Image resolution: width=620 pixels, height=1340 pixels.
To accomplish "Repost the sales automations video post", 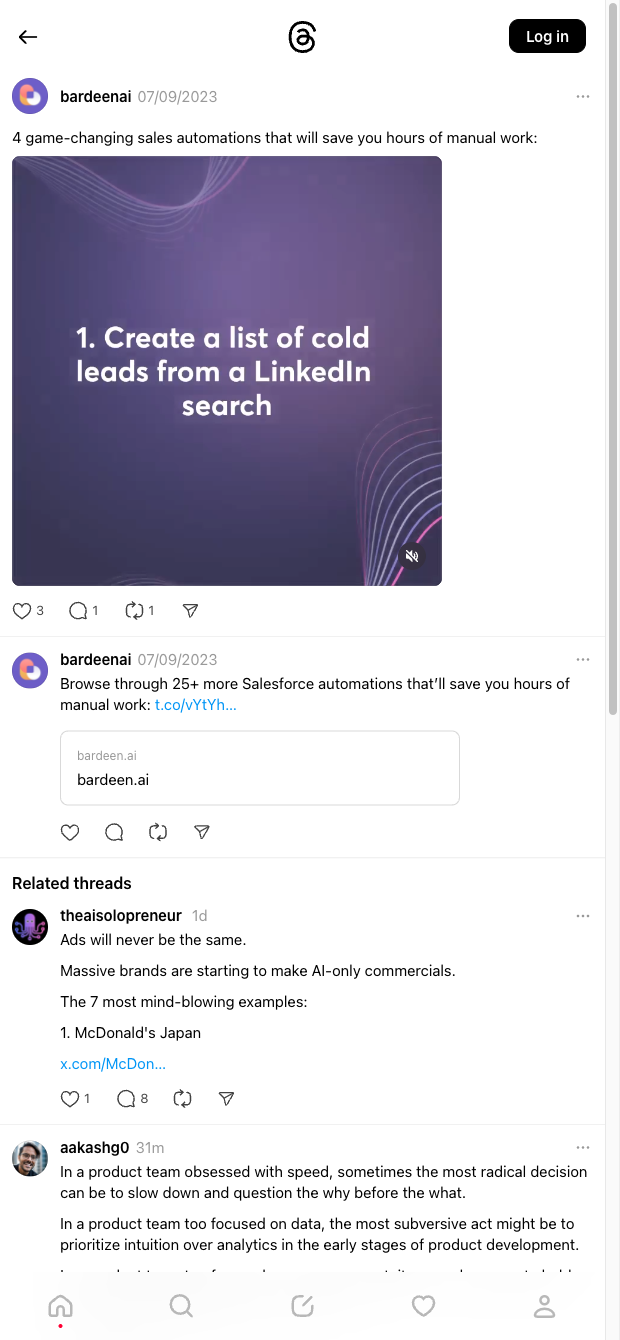I will 134,610.
